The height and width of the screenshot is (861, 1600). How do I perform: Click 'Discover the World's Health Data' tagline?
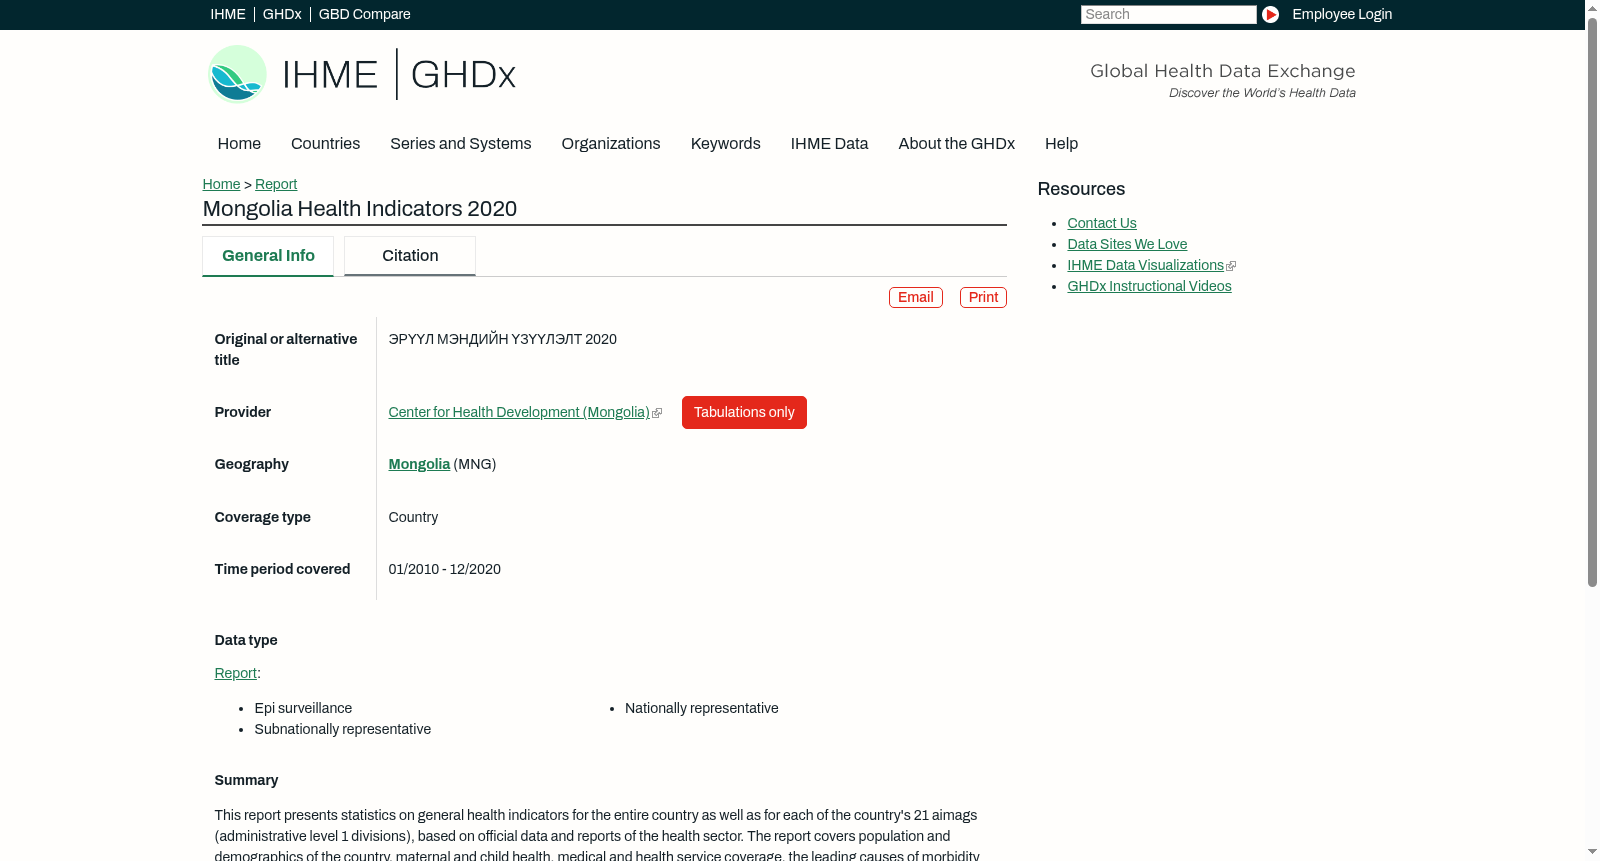tap(1262, 93)
